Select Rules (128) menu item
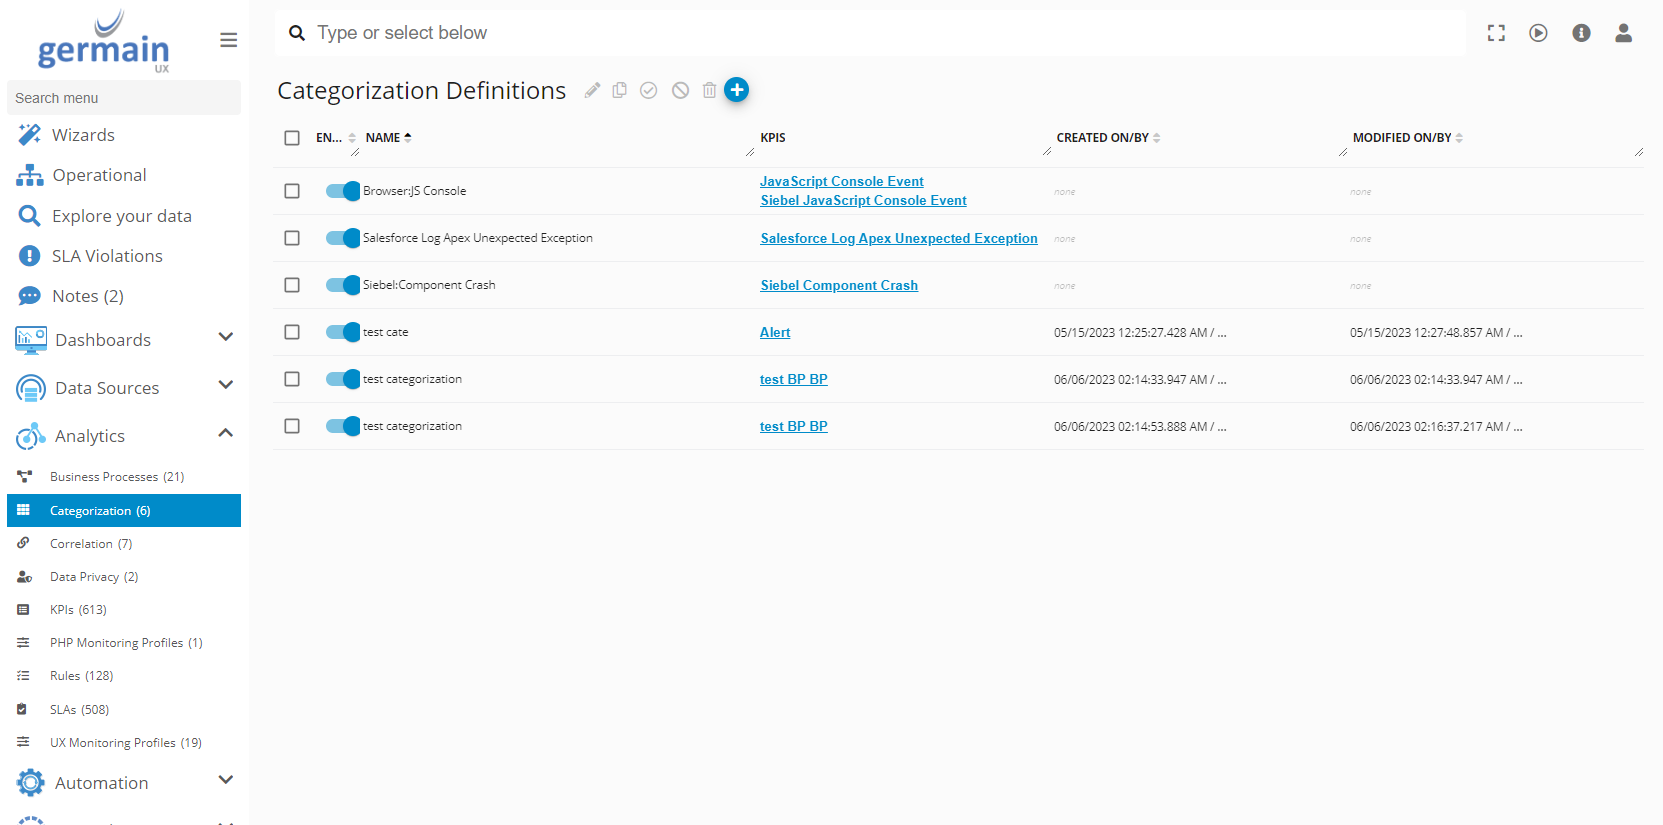1663x825 pixels. 81,676
